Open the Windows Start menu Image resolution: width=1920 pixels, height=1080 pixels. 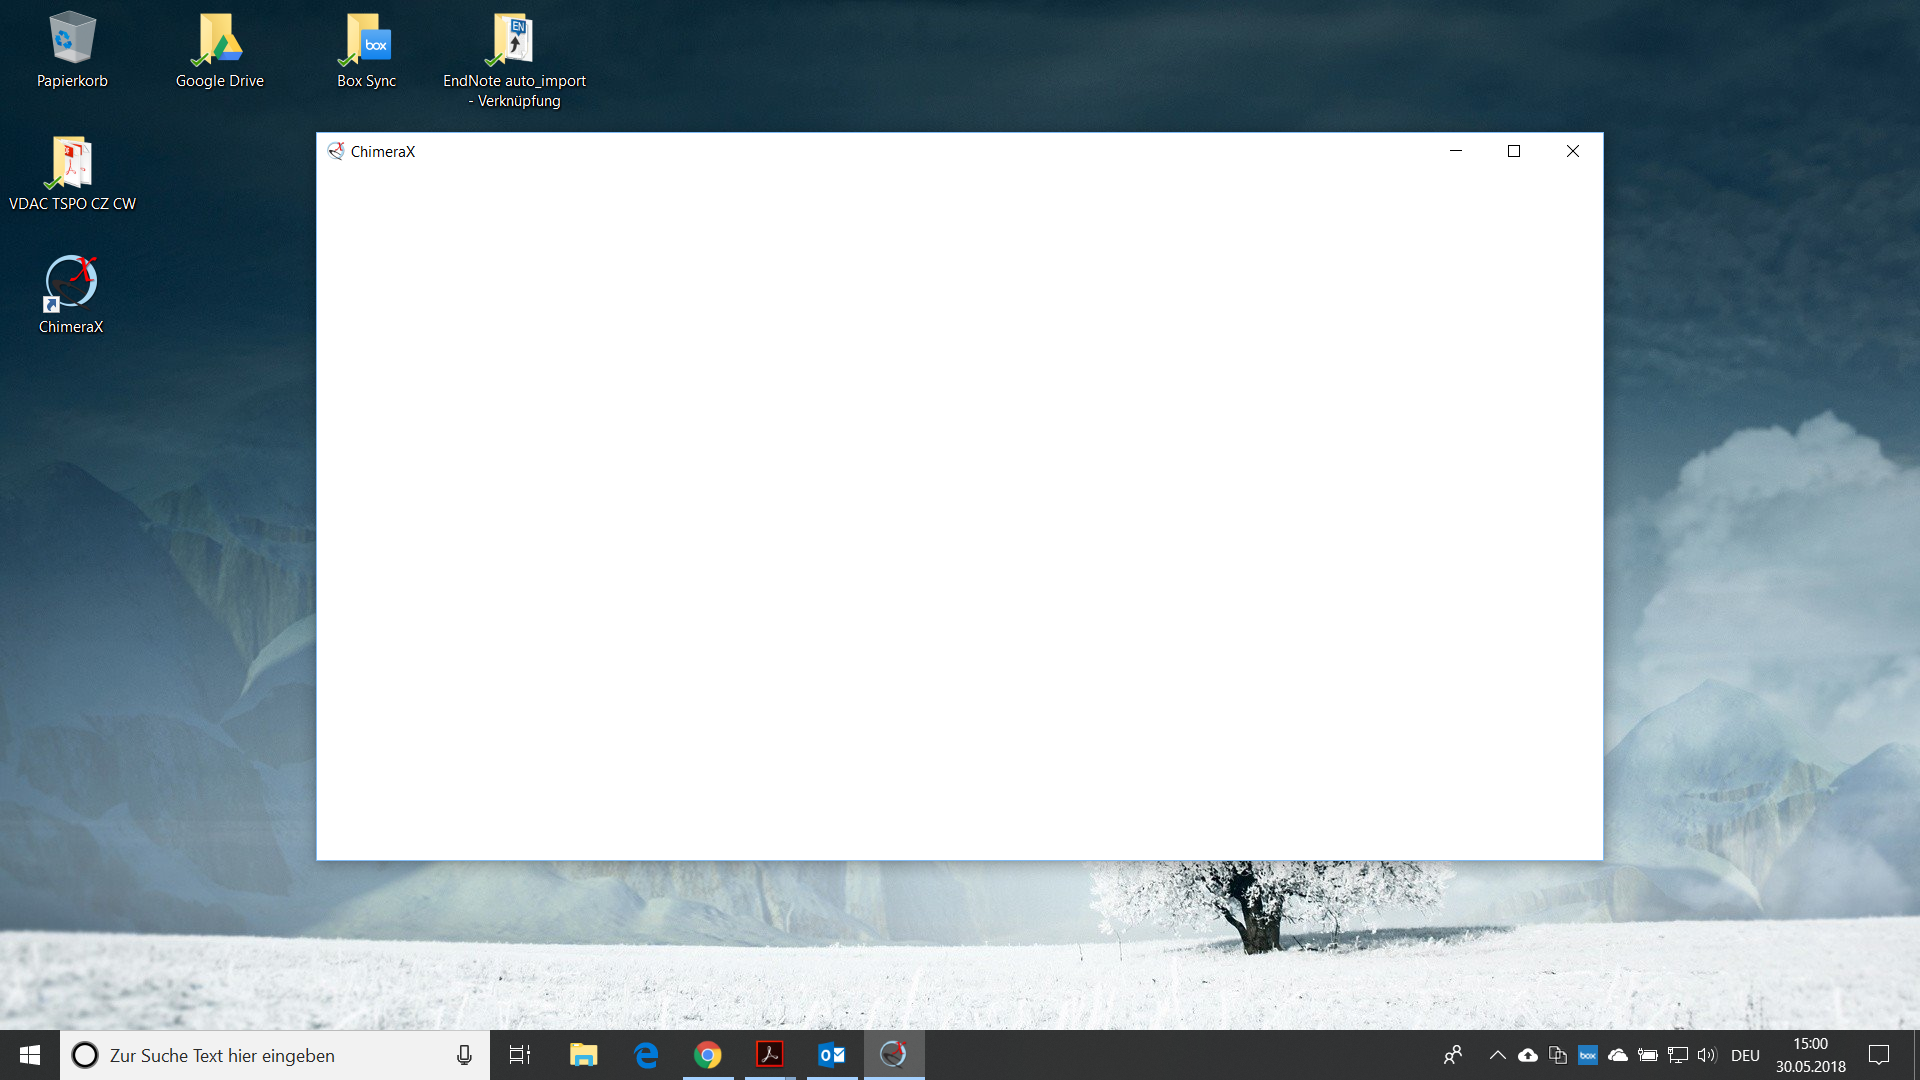(x=29, y=1055)
